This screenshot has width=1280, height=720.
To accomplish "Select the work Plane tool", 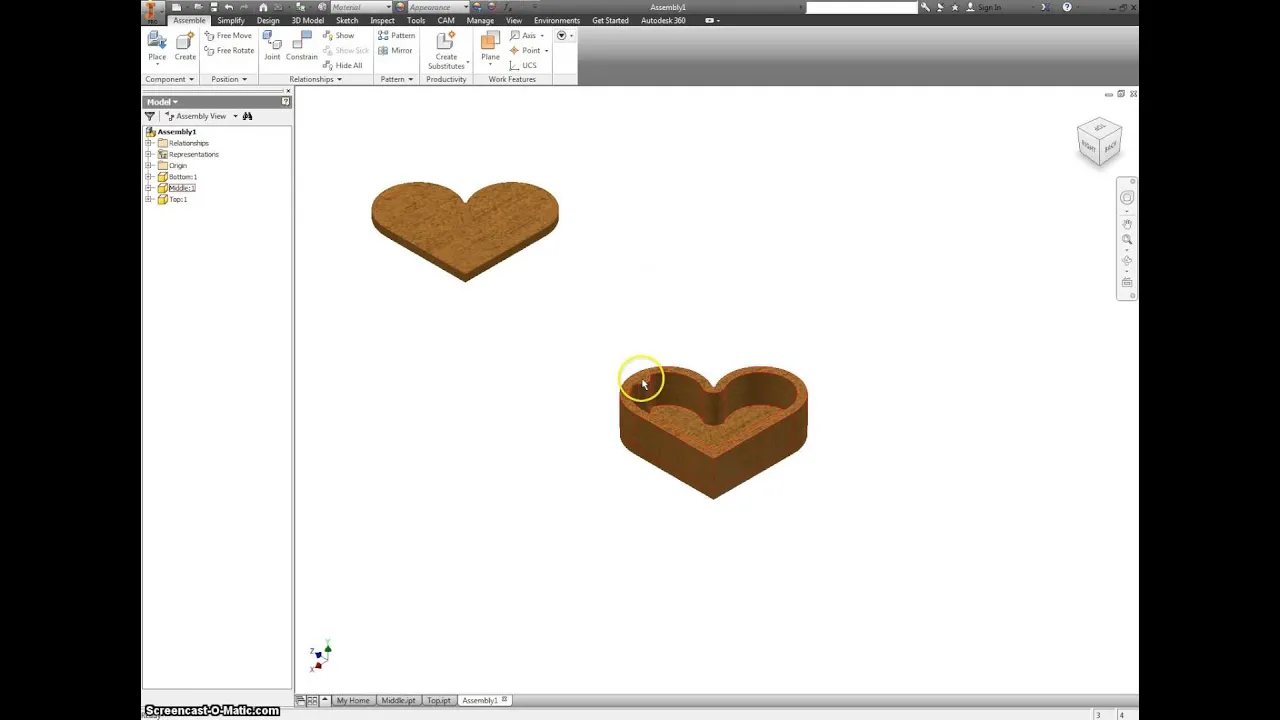I will coord(490,46).
